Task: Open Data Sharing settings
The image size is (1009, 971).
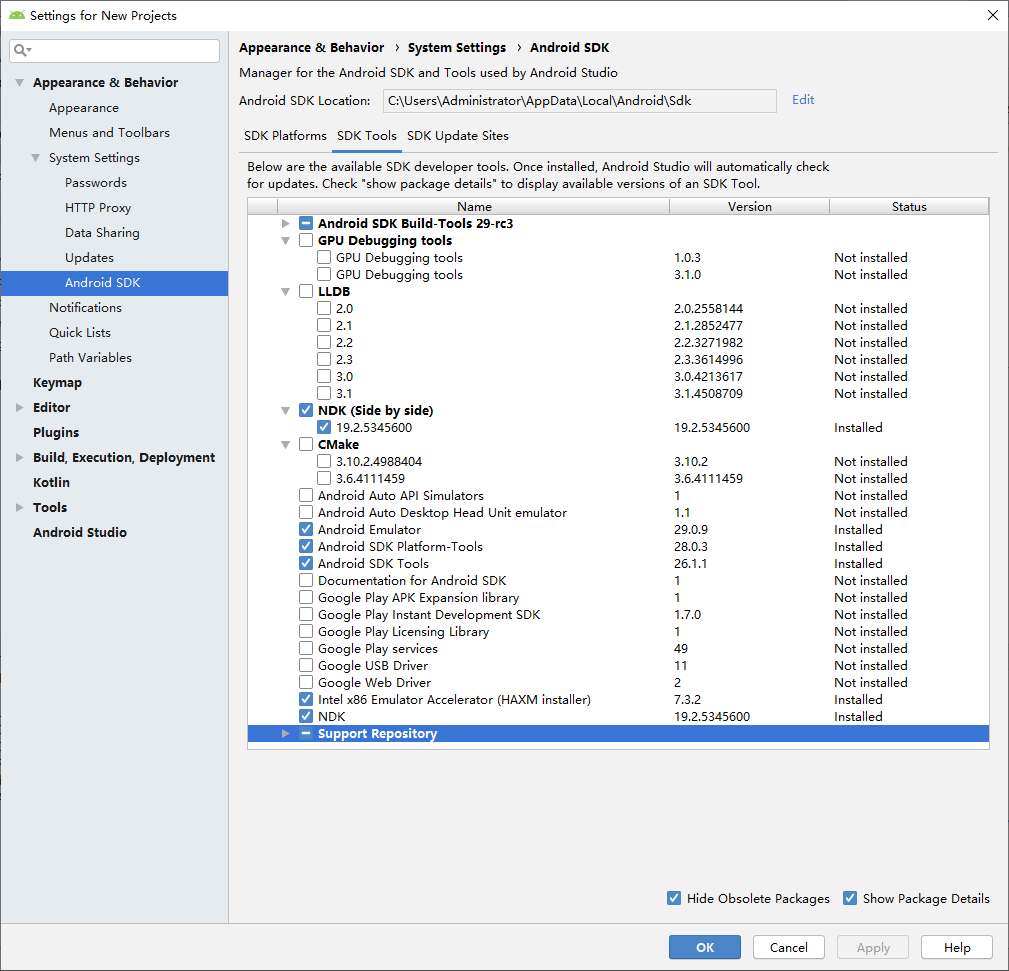Action: click(x=102, y=232)
